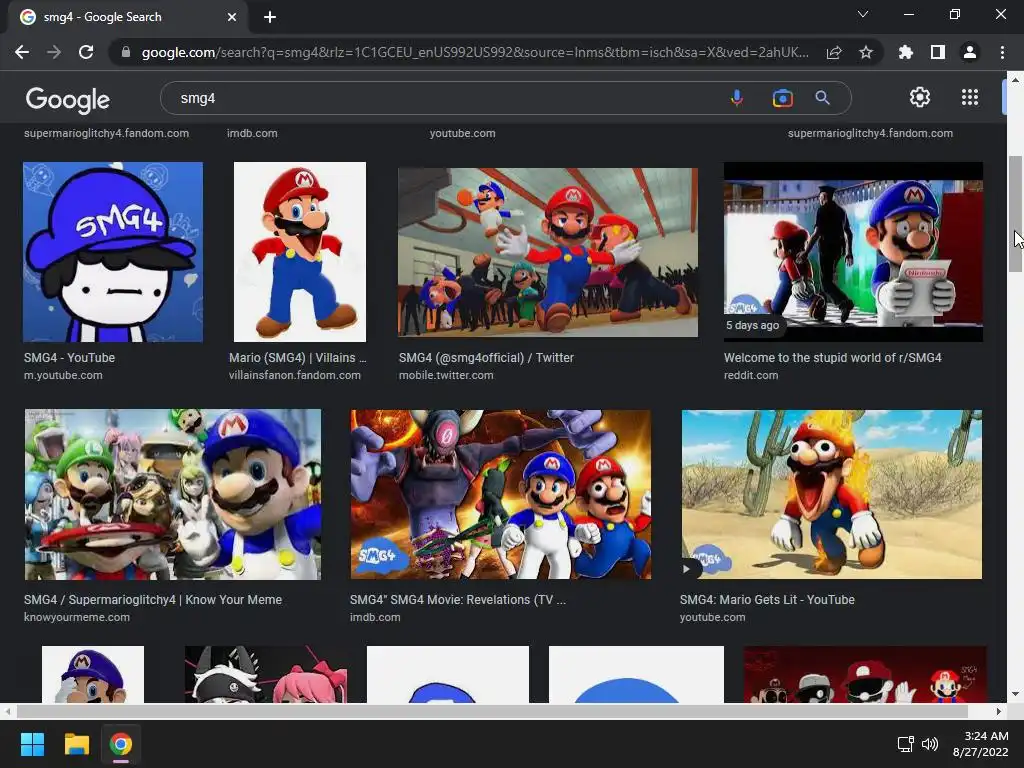This screenshot has width=1024, height=768.
Task: Close the smg4 Google Search tab
Action: click(x=232, y=17)
